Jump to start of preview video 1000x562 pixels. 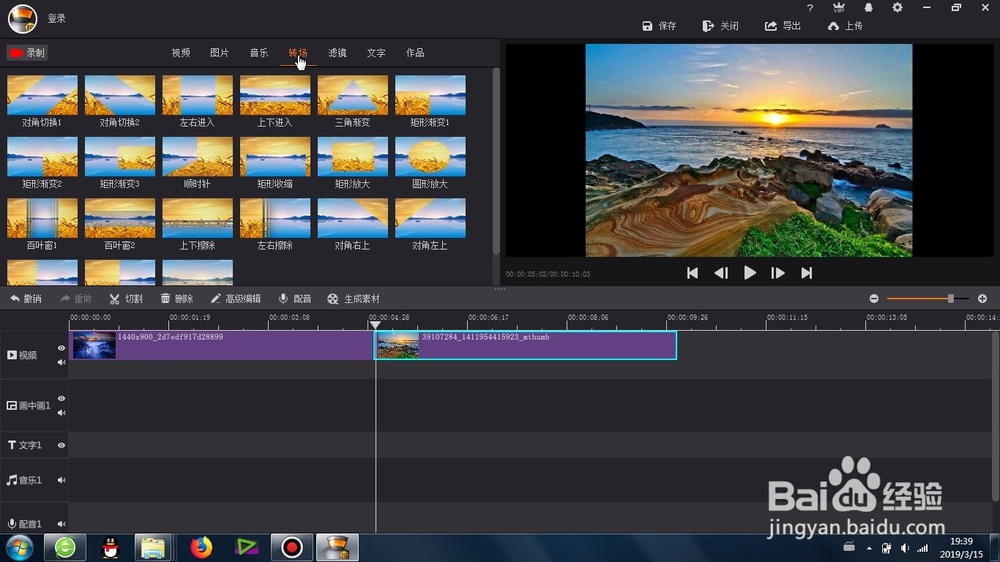pyautogui.click(x=692, y=273)
